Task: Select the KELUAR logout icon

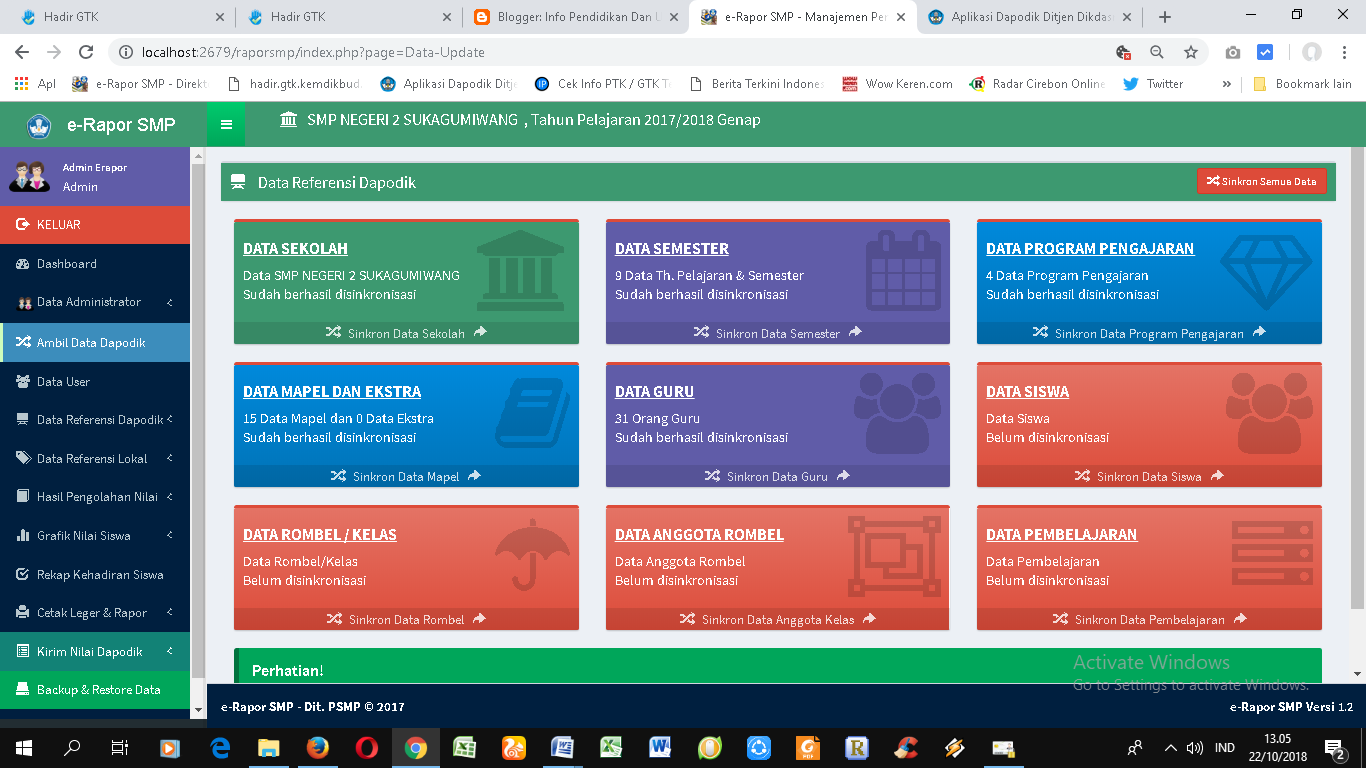Action: [23, 226]
